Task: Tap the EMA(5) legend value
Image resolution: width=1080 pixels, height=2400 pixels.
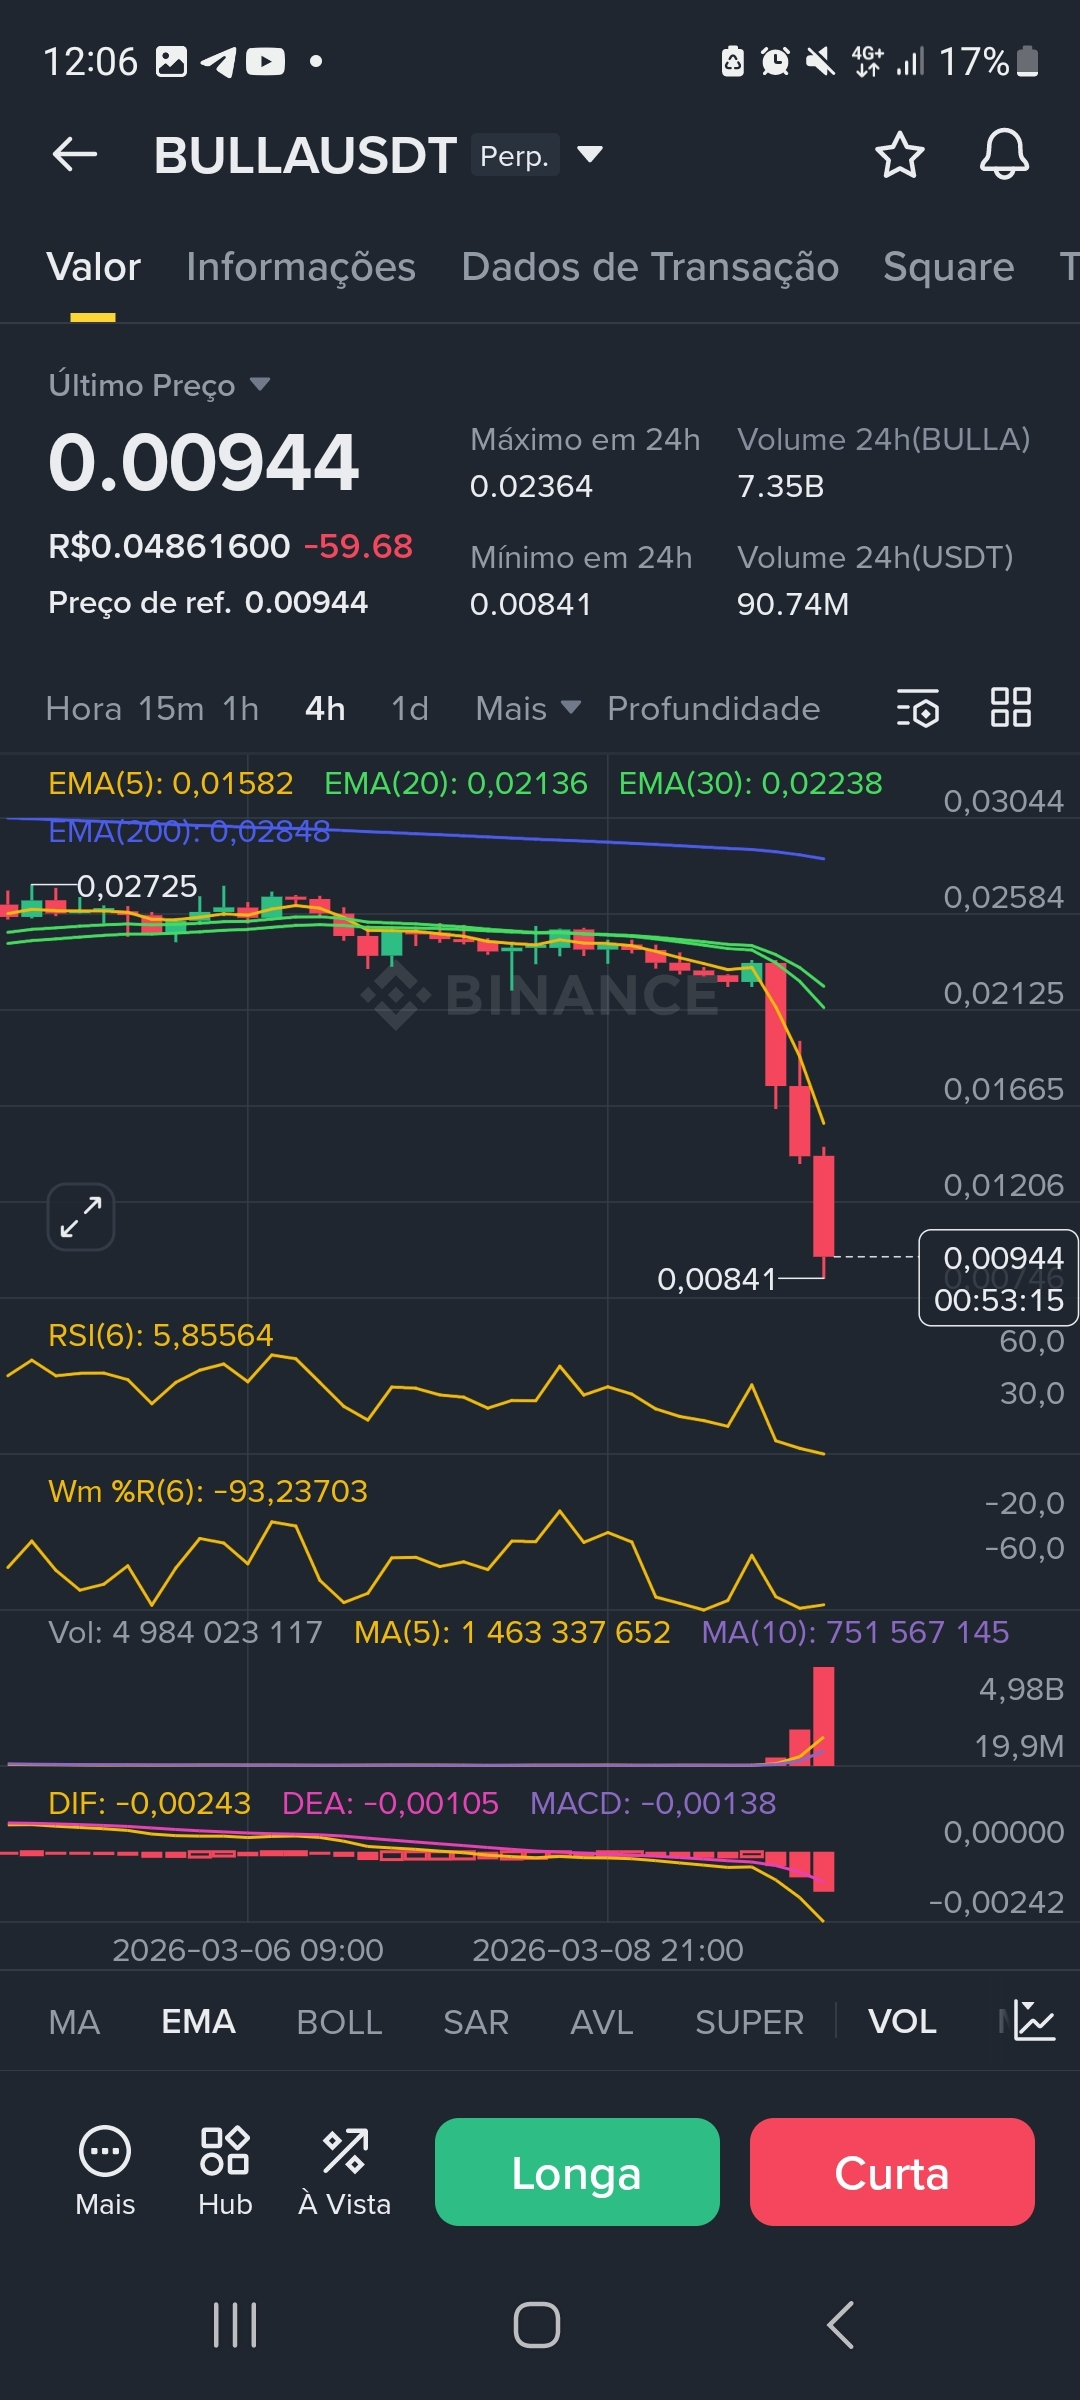Action: (x=171, y=783)
